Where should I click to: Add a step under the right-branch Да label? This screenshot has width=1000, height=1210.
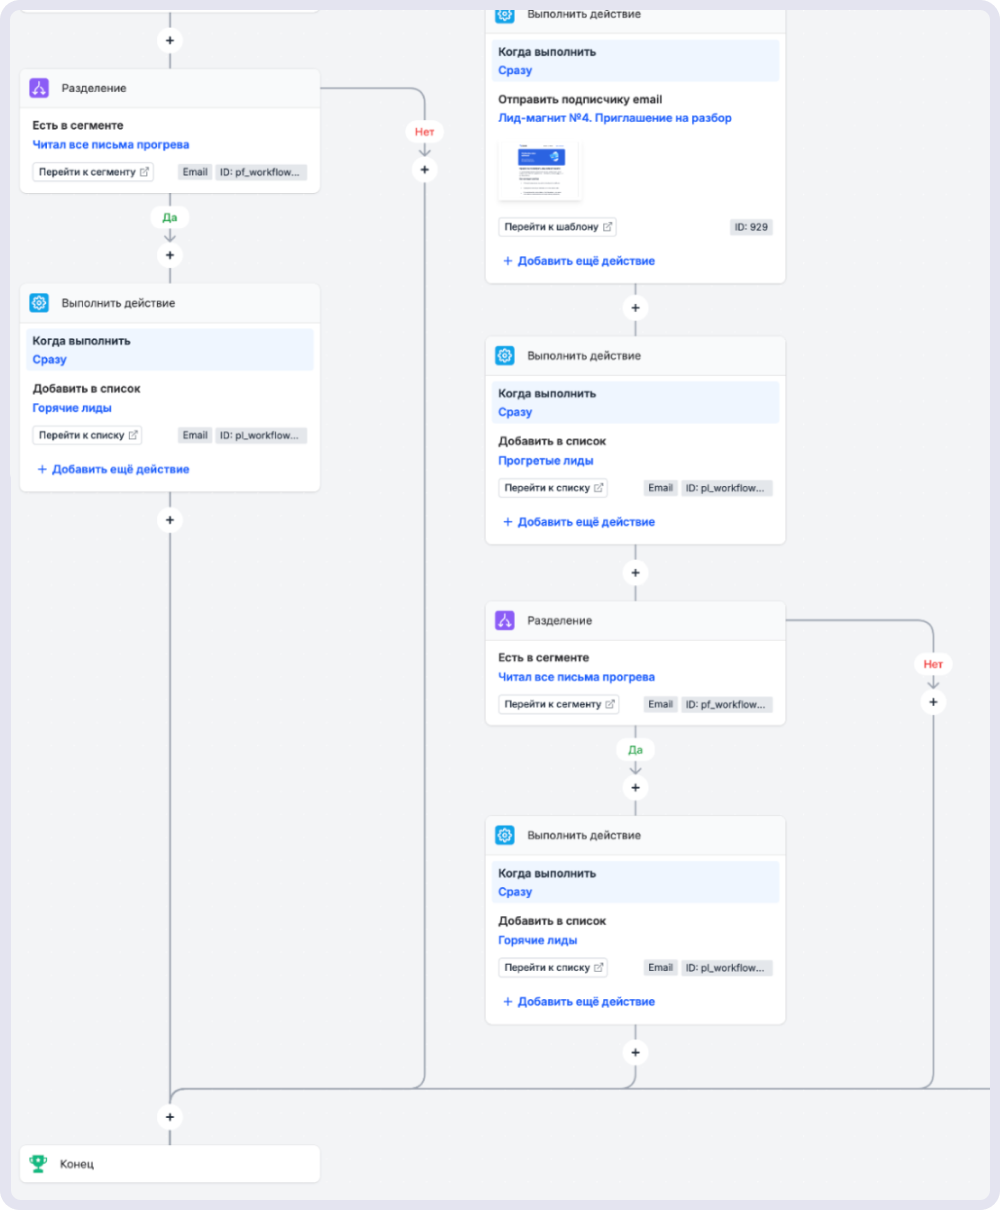[635, 787]
